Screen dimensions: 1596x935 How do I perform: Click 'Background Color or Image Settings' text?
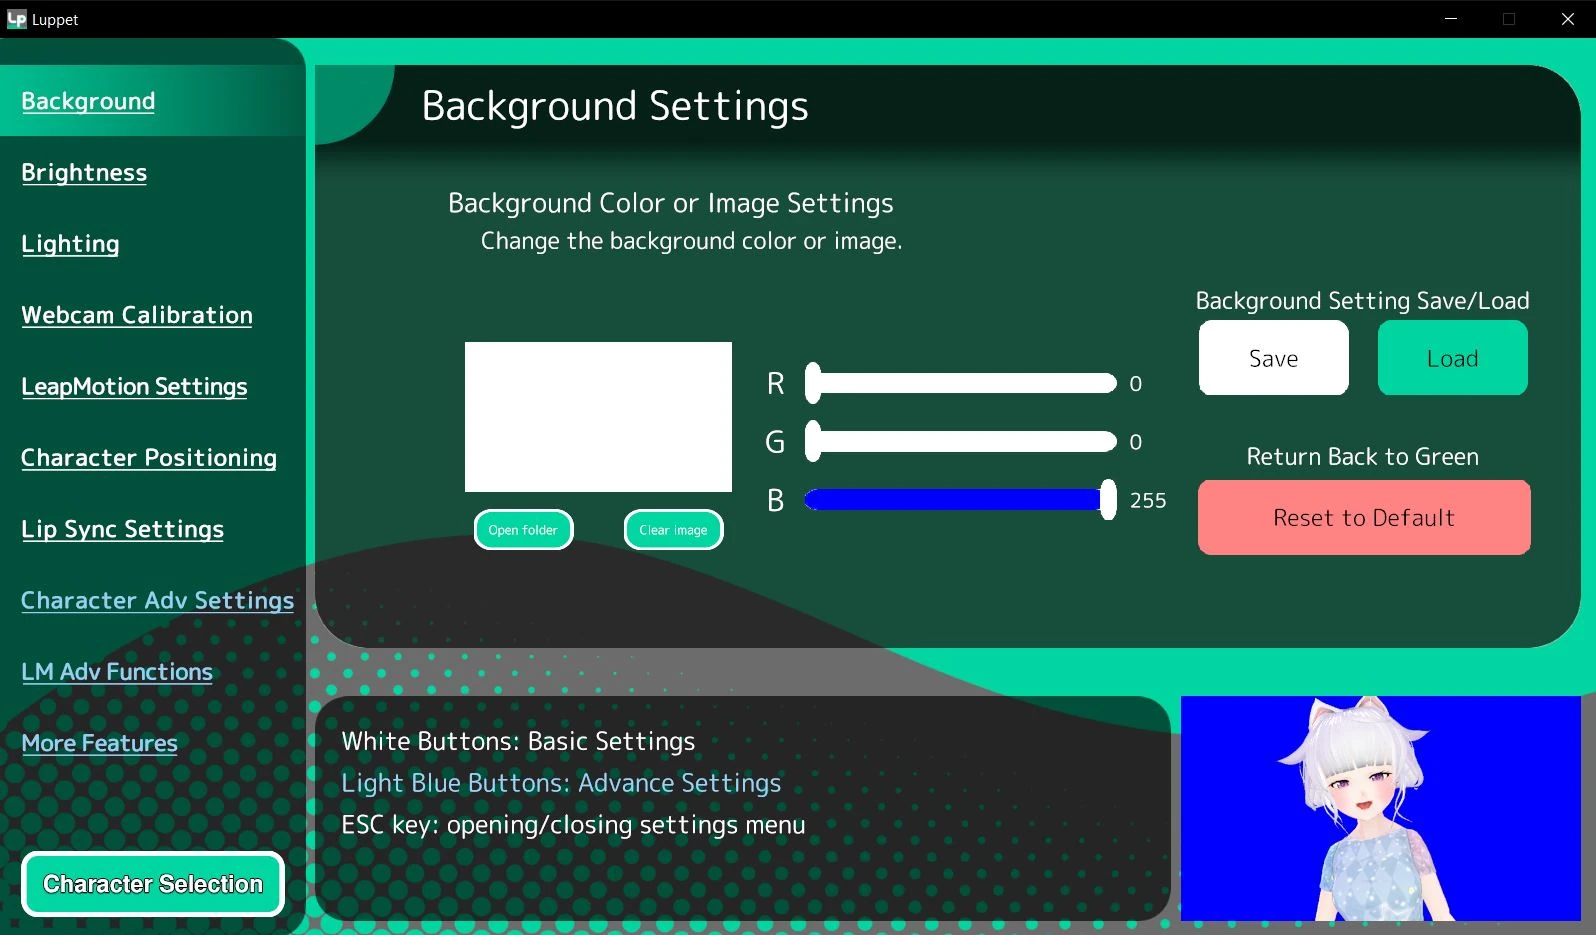(670, 203)
